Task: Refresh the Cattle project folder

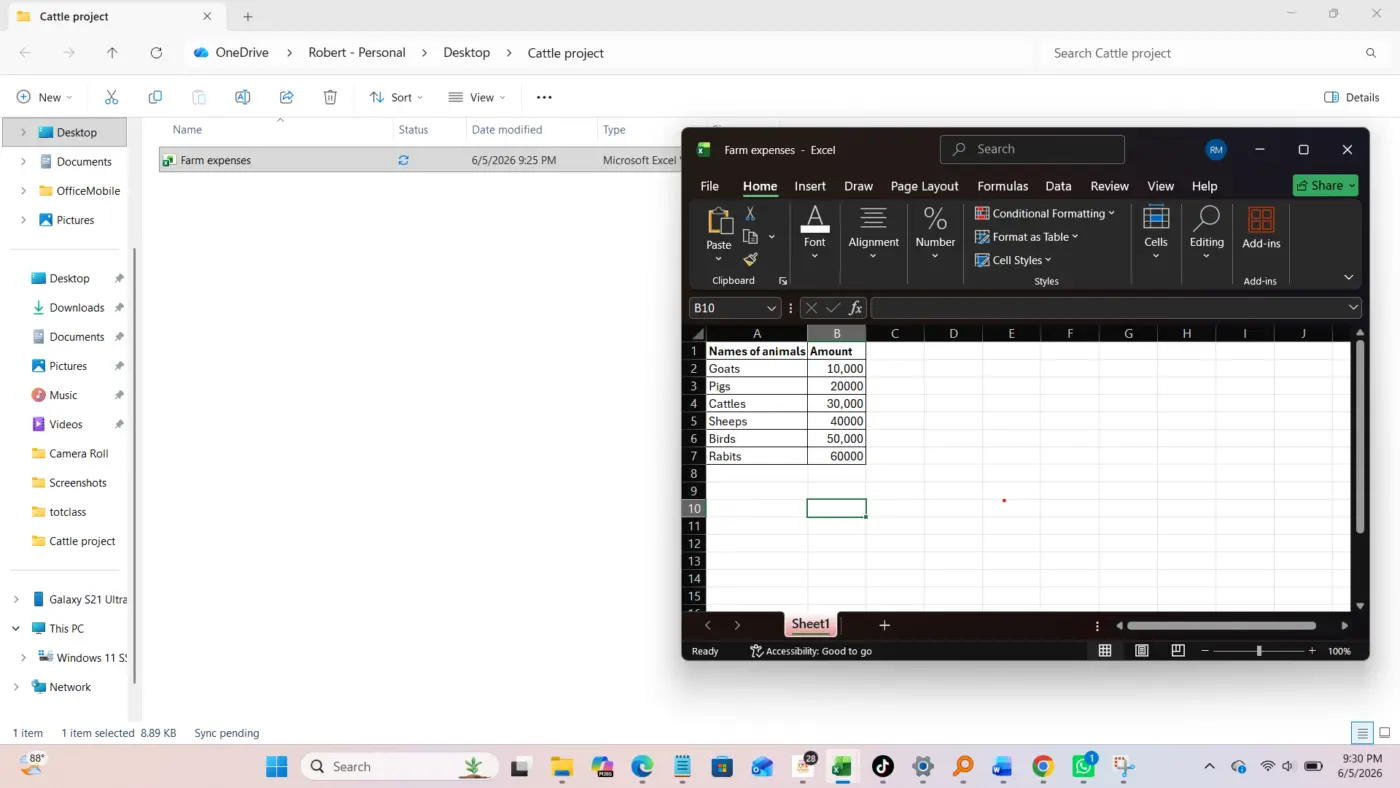Action: point(156,53)
